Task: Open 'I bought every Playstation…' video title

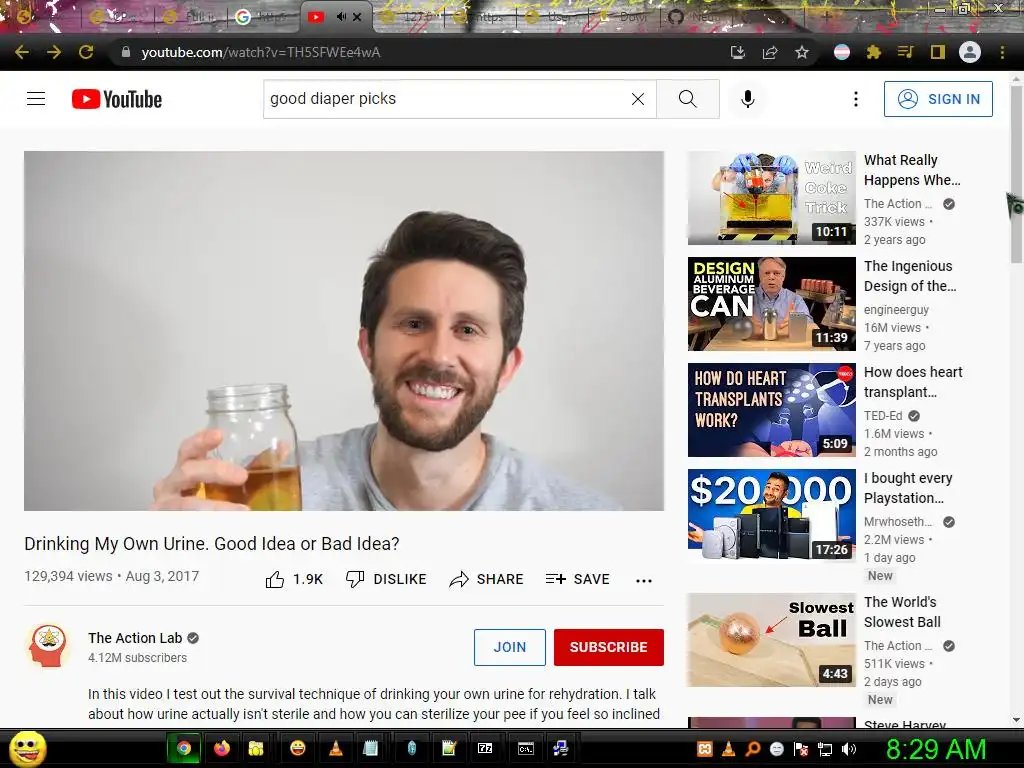Action: point(908,488)
